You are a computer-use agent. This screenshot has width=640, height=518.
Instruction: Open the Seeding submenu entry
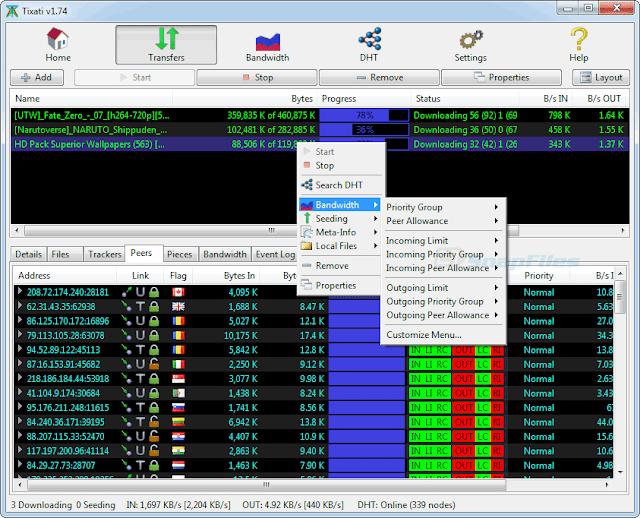tap(340, 219)
